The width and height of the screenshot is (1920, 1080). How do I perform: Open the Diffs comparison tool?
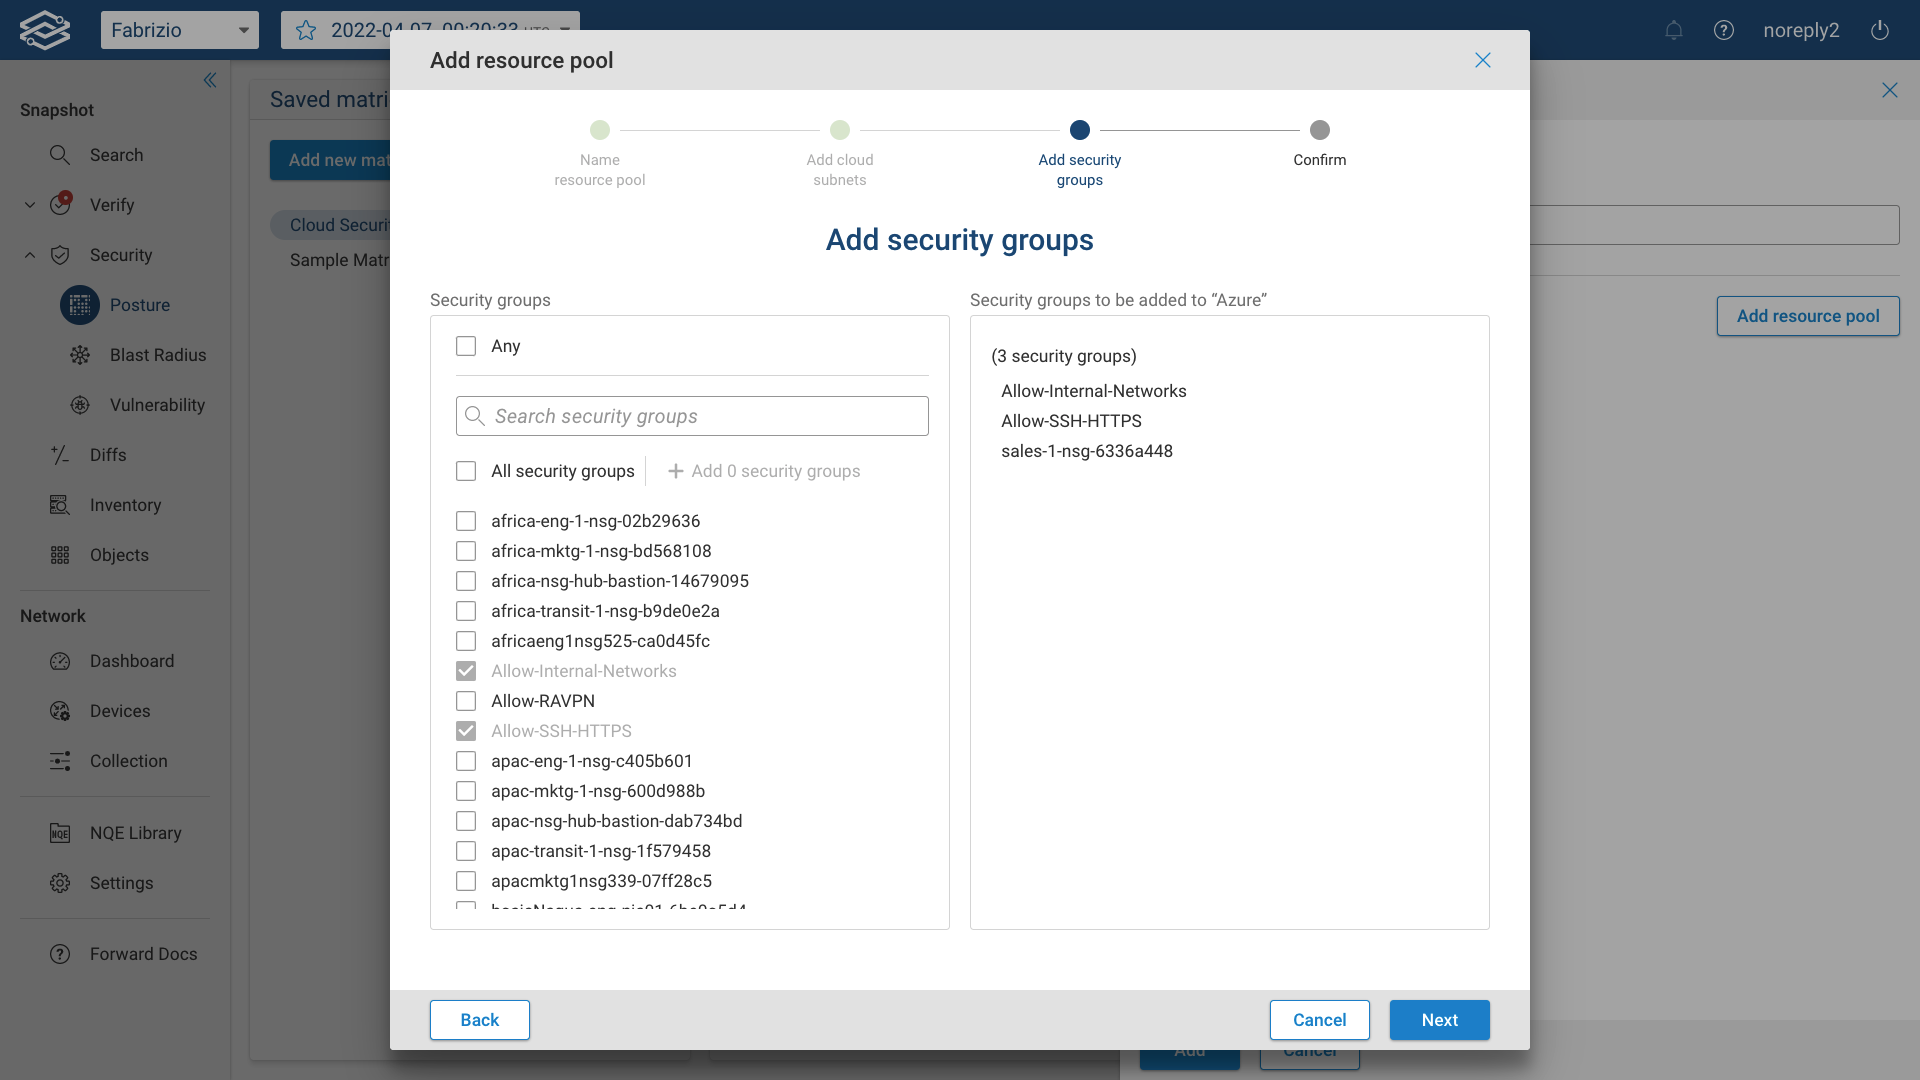pyautogui.click(x=108, y=455)
